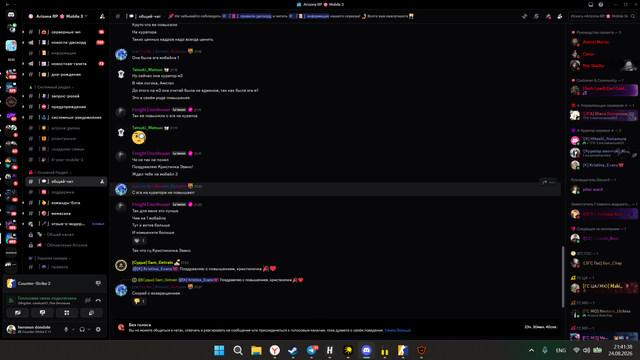Disconnect from voice with the hang-up icon
Screen dimensions: 640x360
[98, 300]
